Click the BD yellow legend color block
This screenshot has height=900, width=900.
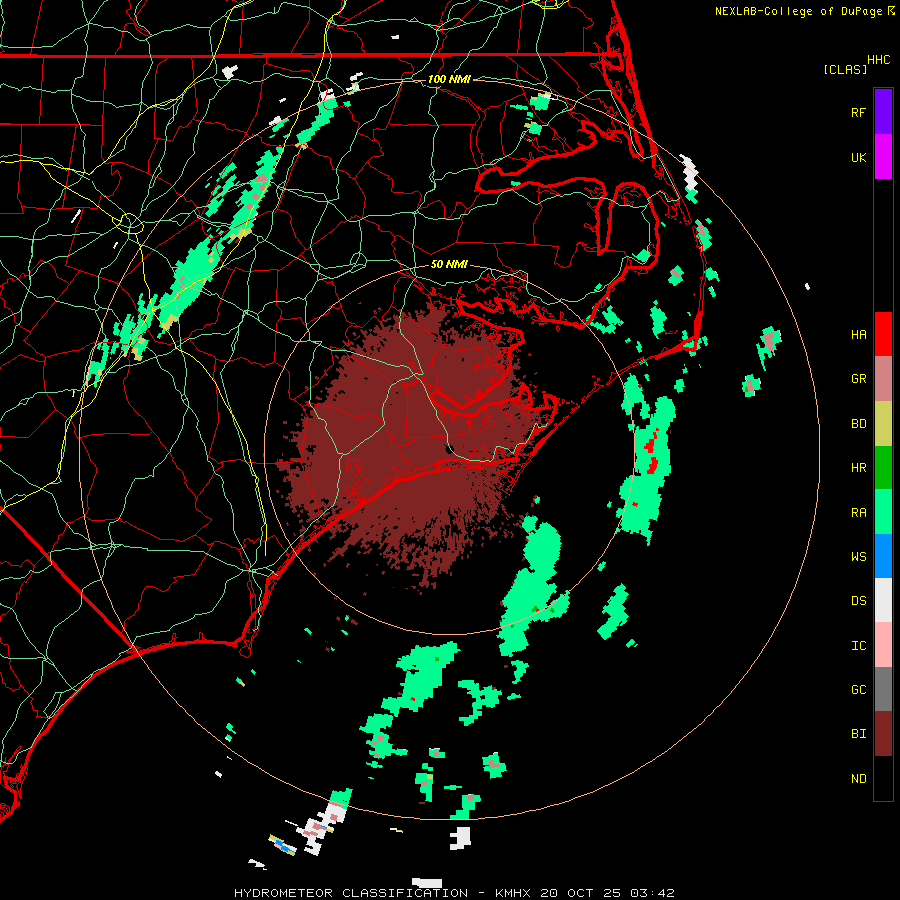click(883, 424)
